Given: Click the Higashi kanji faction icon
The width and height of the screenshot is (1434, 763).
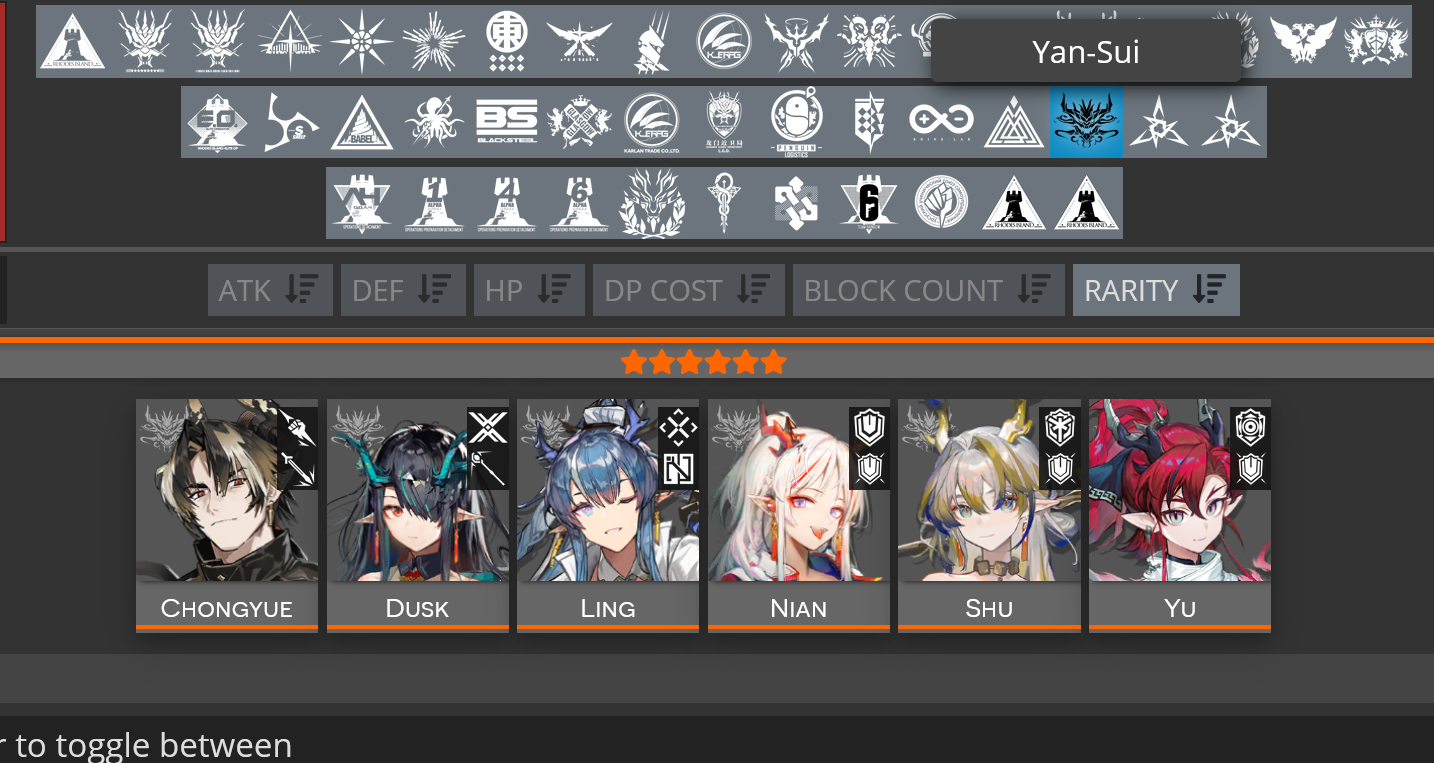Looking at the screenshot, I should tap(507, 41).
